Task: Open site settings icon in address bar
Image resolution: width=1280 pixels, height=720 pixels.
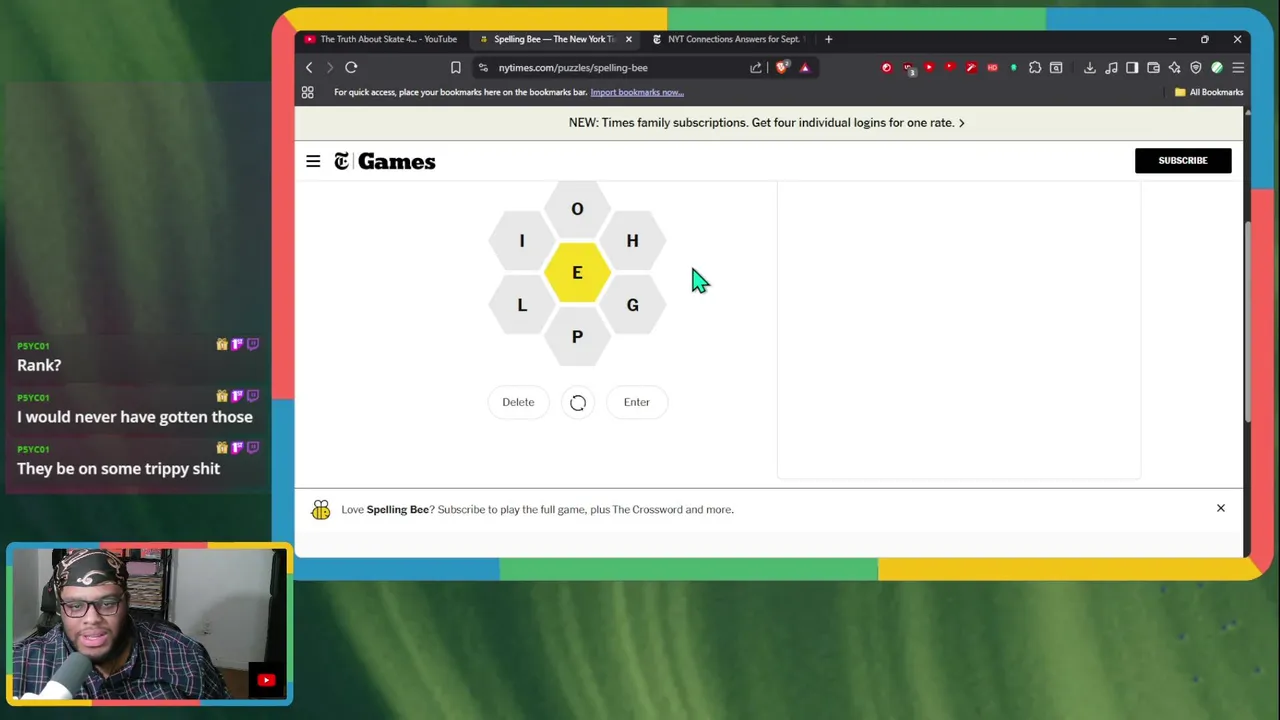Action: (483, 67)
